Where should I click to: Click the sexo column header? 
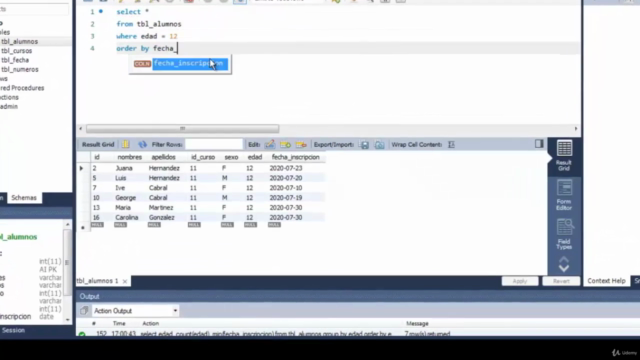pyautogui.click(x=231, y=157)
